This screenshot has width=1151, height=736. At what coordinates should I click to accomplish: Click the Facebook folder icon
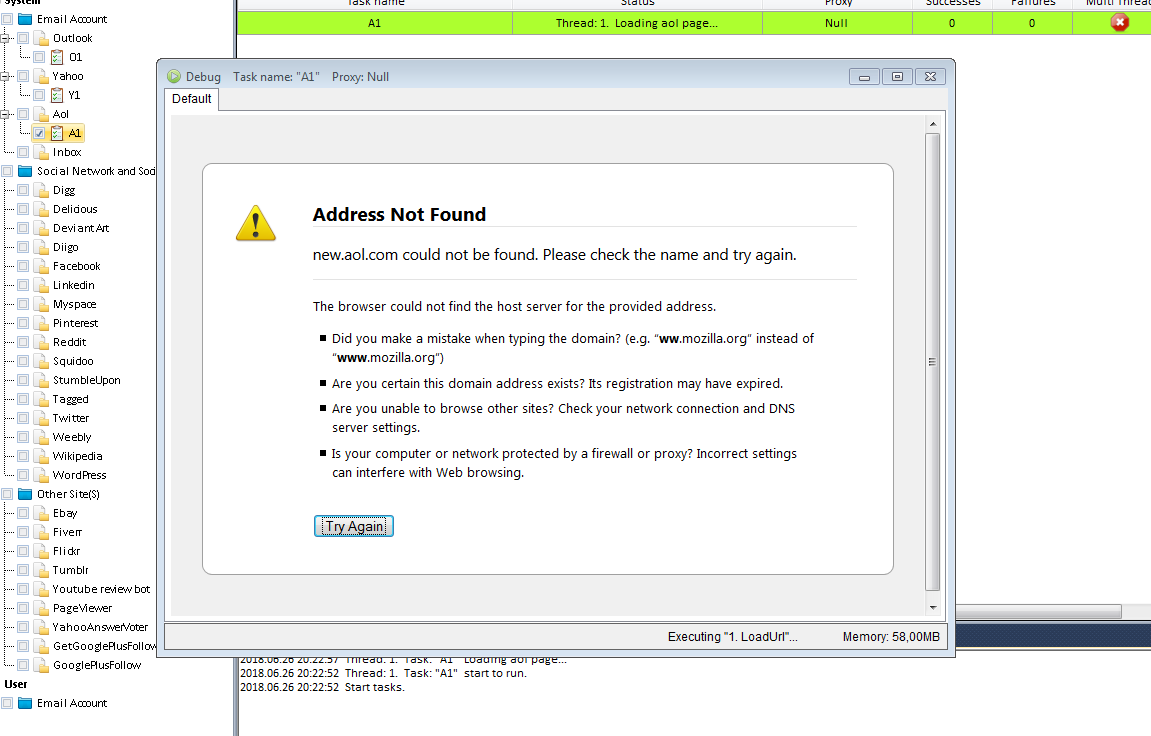[41, 266]
